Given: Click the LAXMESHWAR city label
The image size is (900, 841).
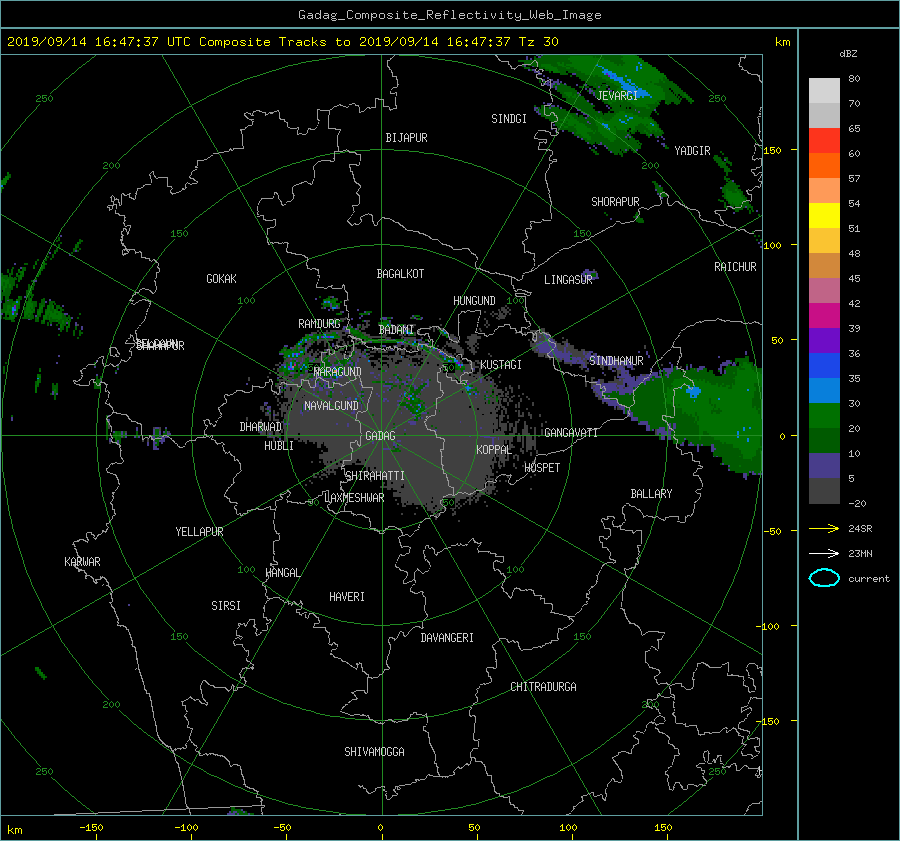Looking at the screenshot, I should (354, 498).
